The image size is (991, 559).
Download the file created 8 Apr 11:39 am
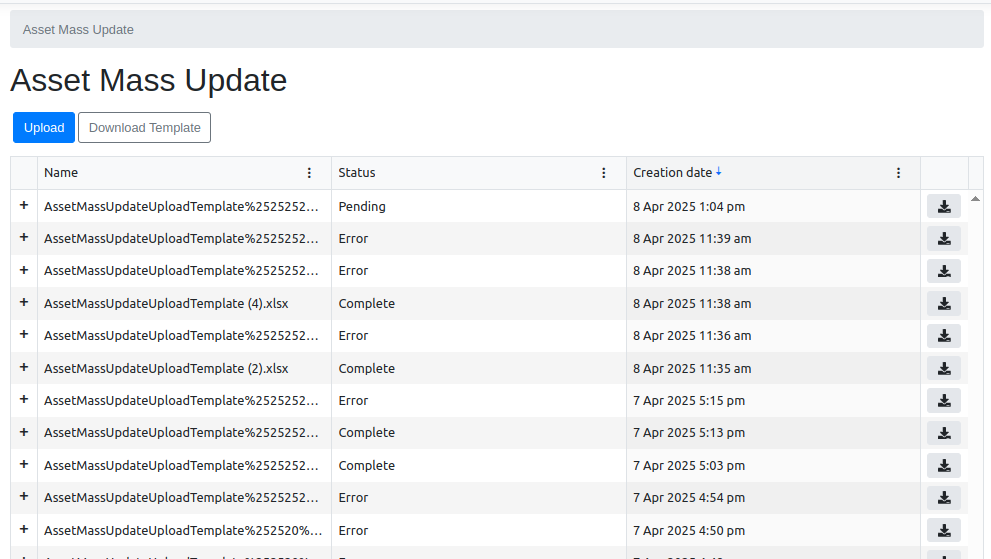pyautogui.click(x=943, y=239)
